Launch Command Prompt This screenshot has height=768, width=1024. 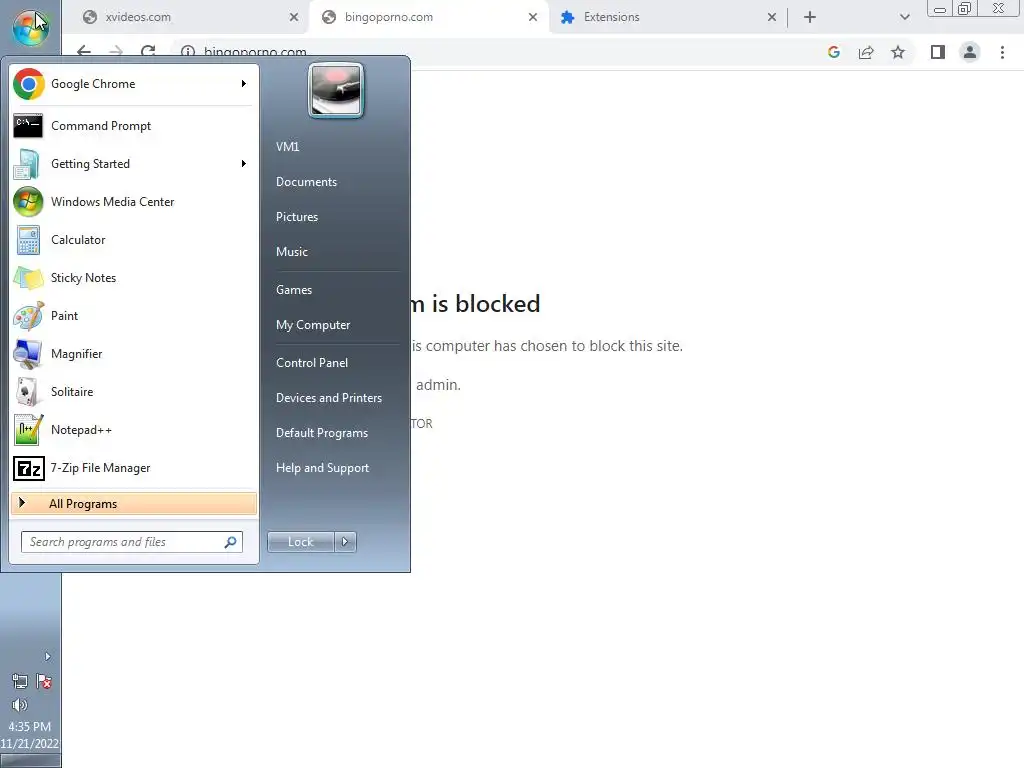134,126
